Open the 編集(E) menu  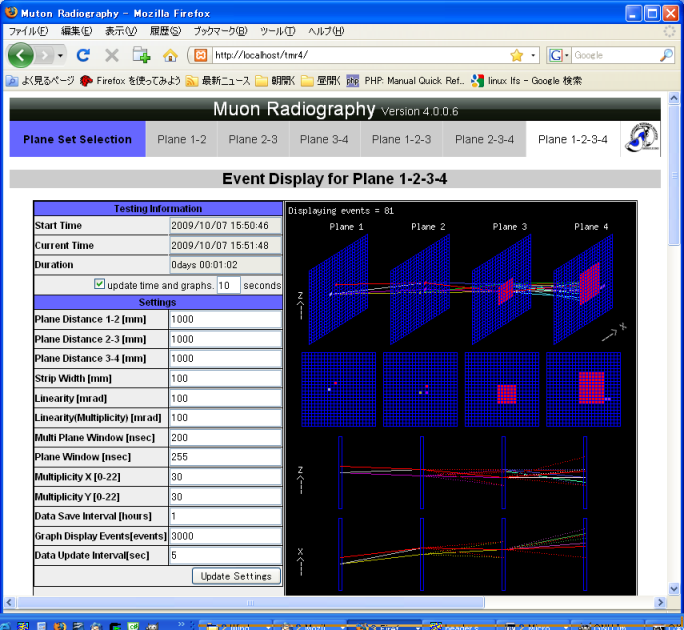pos(77,31)
